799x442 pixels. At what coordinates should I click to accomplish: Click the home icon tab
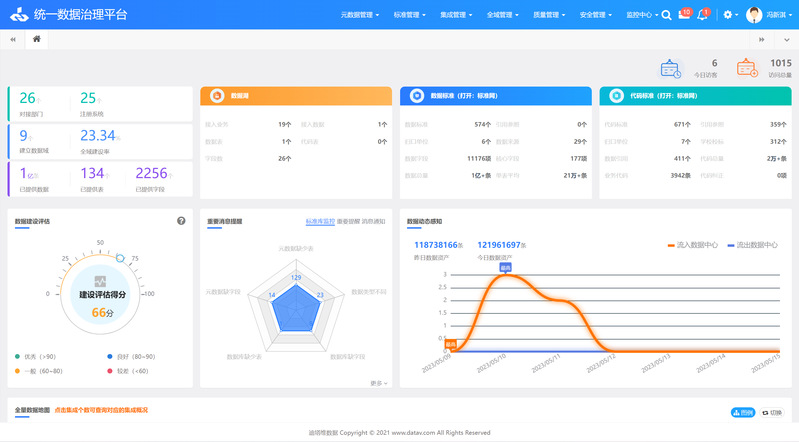tap(37, 39)
